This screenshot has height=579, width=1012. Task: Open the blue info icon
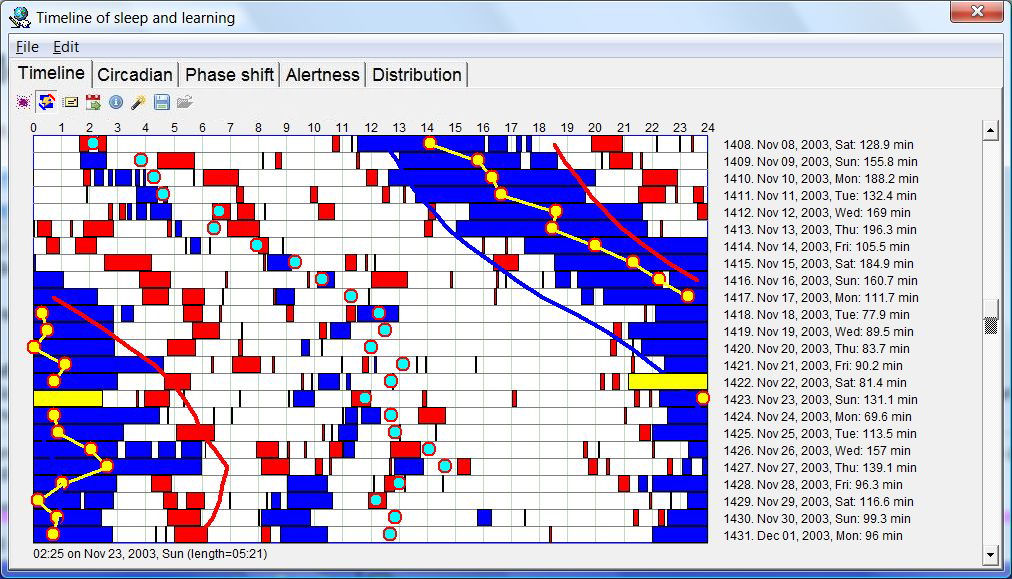[x=116, y=102]
